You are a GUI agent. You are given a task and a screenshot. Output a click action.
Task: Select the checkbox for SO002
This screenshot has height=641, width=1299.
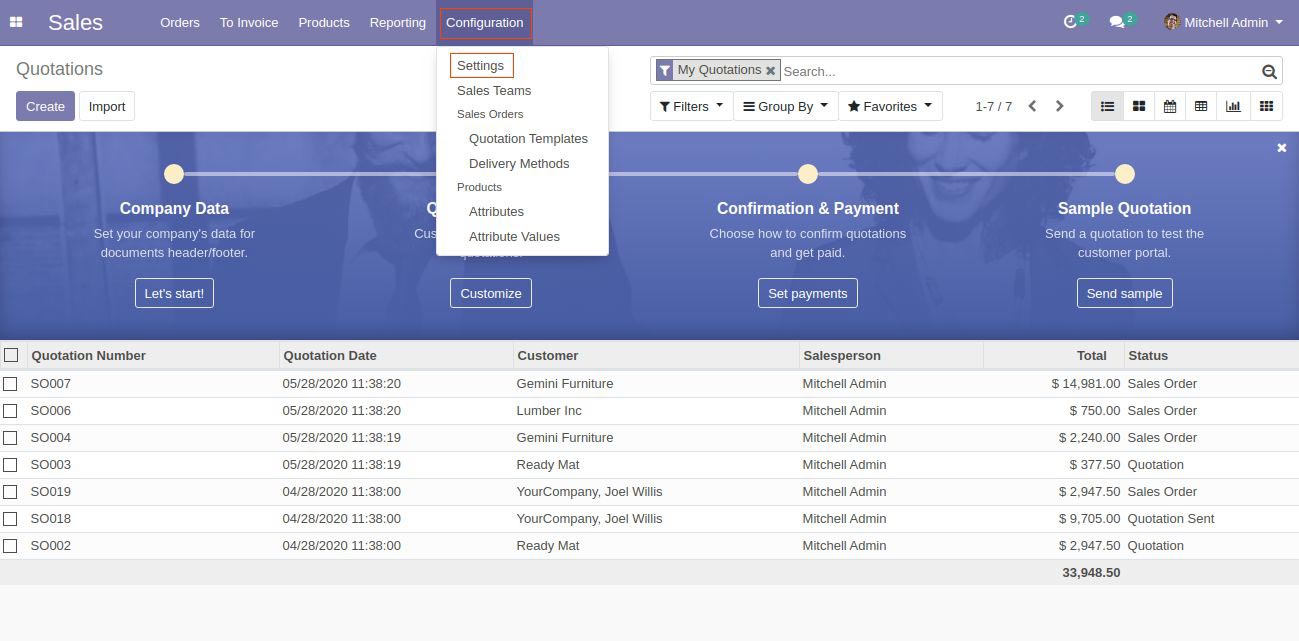(10, 546)
